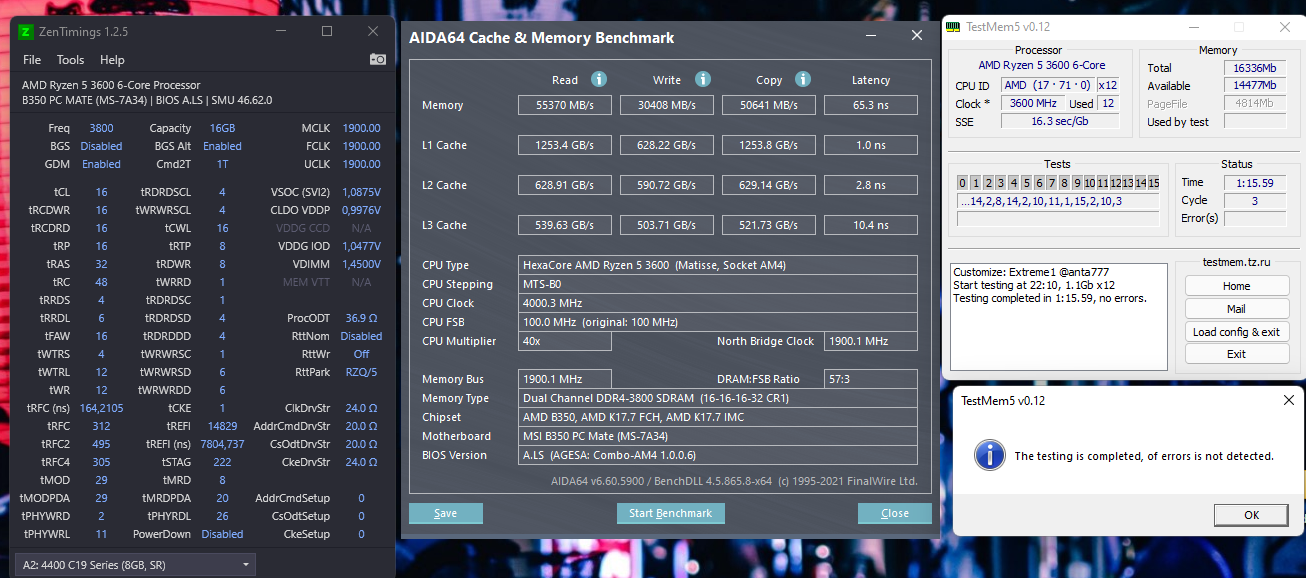Maximize the ZenTimings window
Viewport: 1306px width, 578px height.
pos(326,31)
